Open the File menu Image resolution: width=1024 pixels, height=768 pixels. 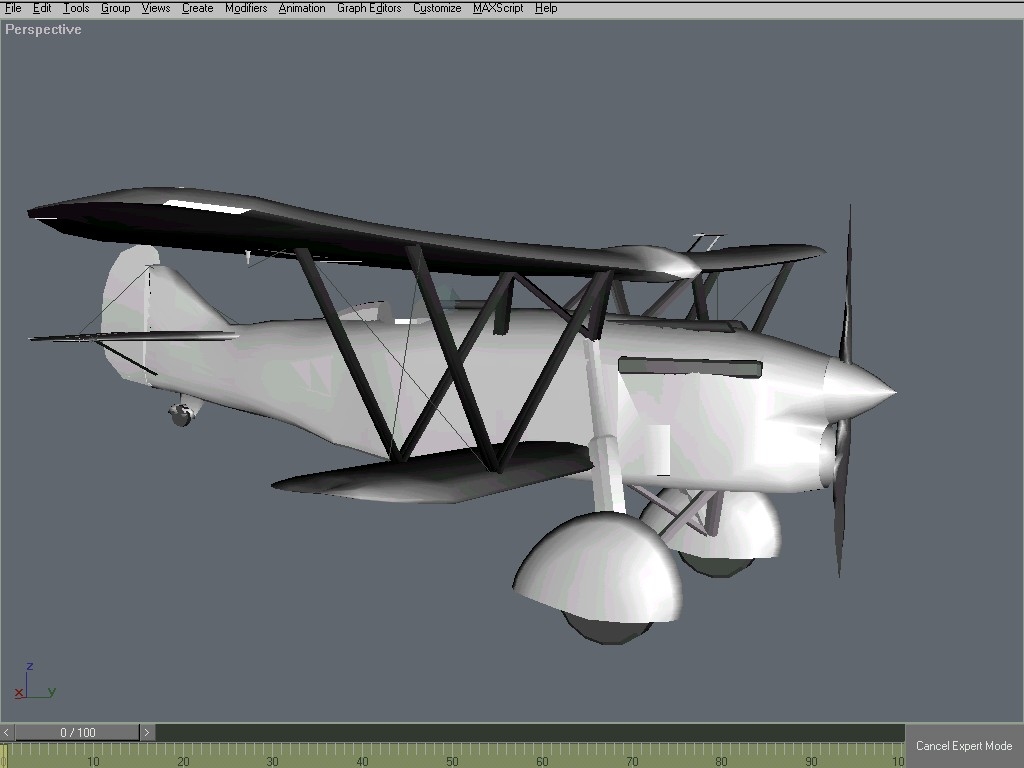click(13, 8)
